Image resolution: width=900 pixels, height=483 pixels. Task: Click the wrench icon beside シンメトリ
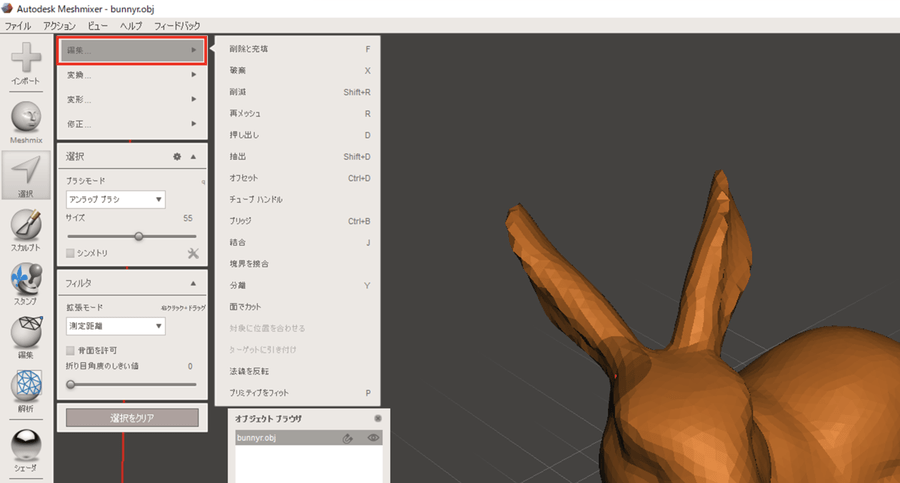[193, 253]
